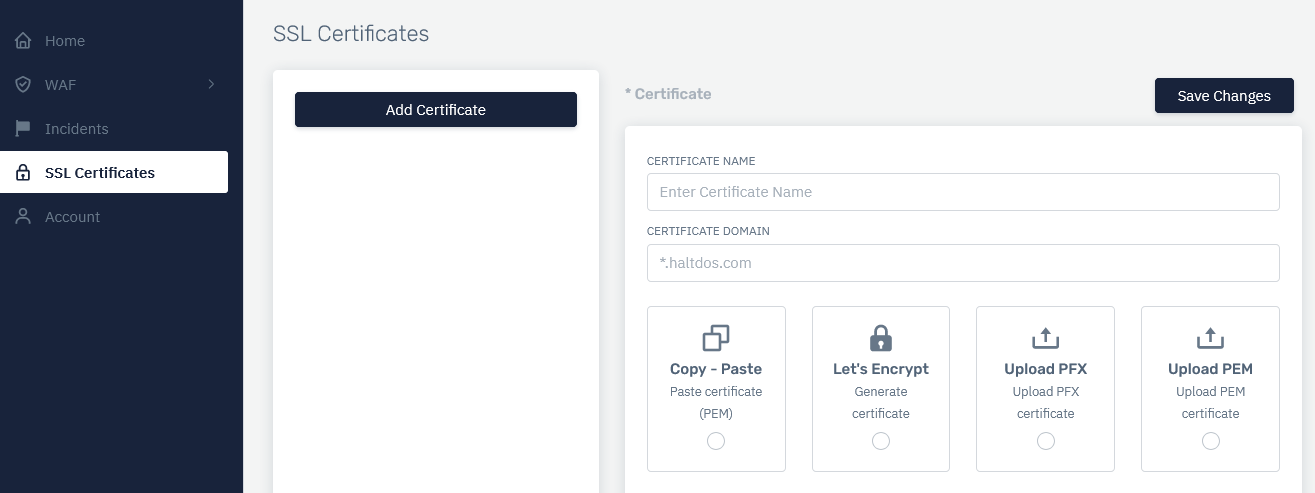Viewport: 1315px width, 493px height.
Task: Choose the Upload PEM radio option
Action: coord(1210,441)
